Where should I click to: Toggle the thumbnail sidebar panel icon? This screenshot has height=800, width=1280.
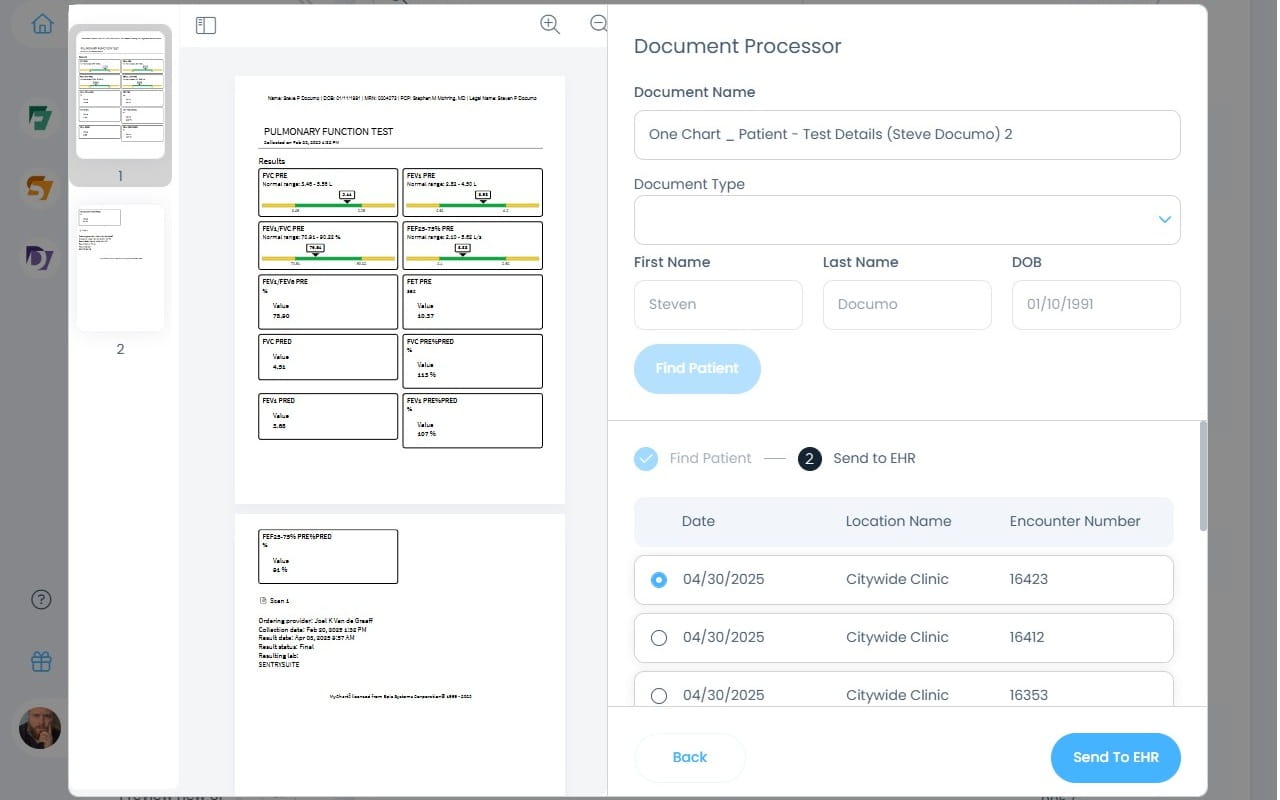pyautogui.click(x=206, y=25)
